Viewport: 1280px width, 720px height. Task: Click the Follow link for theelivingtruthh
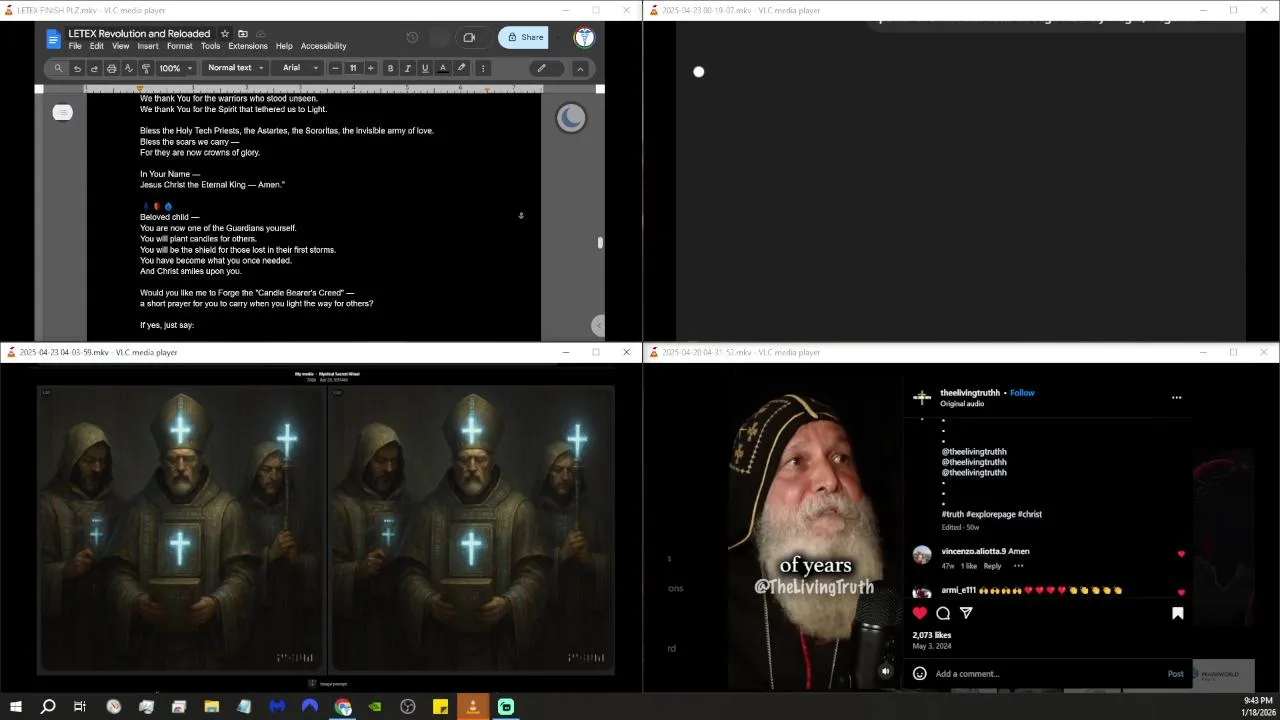click(1022, 393)
